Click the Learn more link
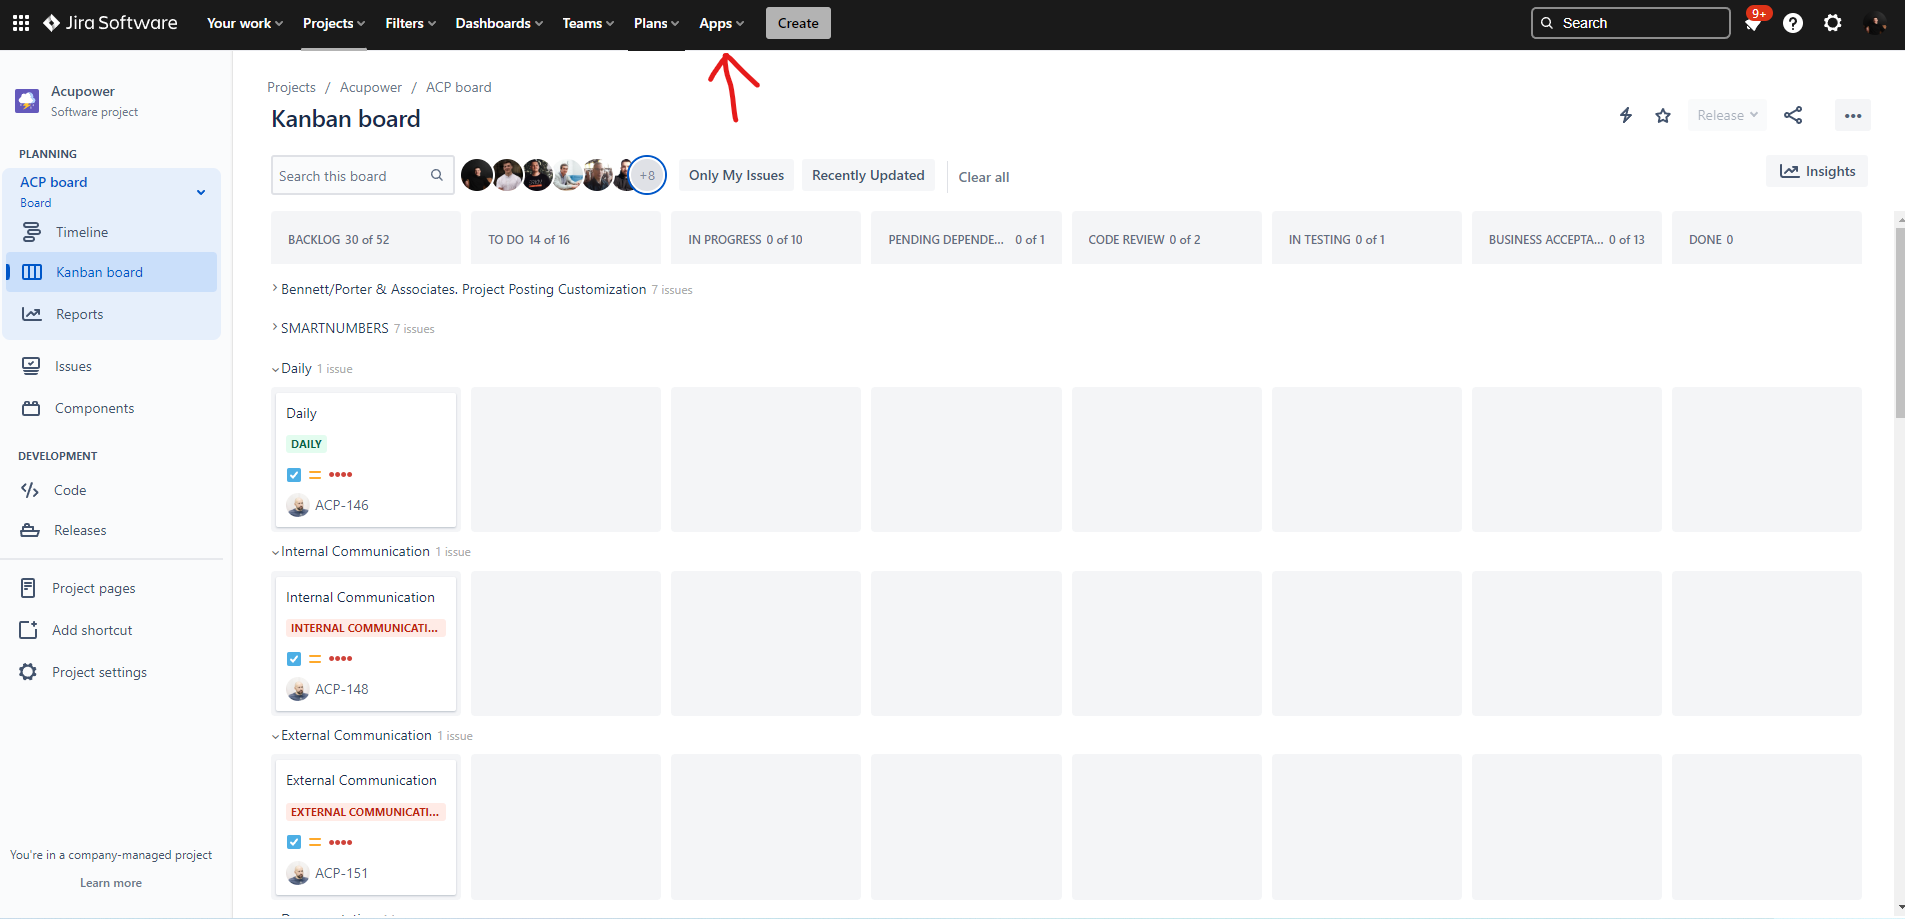Image resolution: width=1905 pixels, height=919 pixels. tap(111, 883)
